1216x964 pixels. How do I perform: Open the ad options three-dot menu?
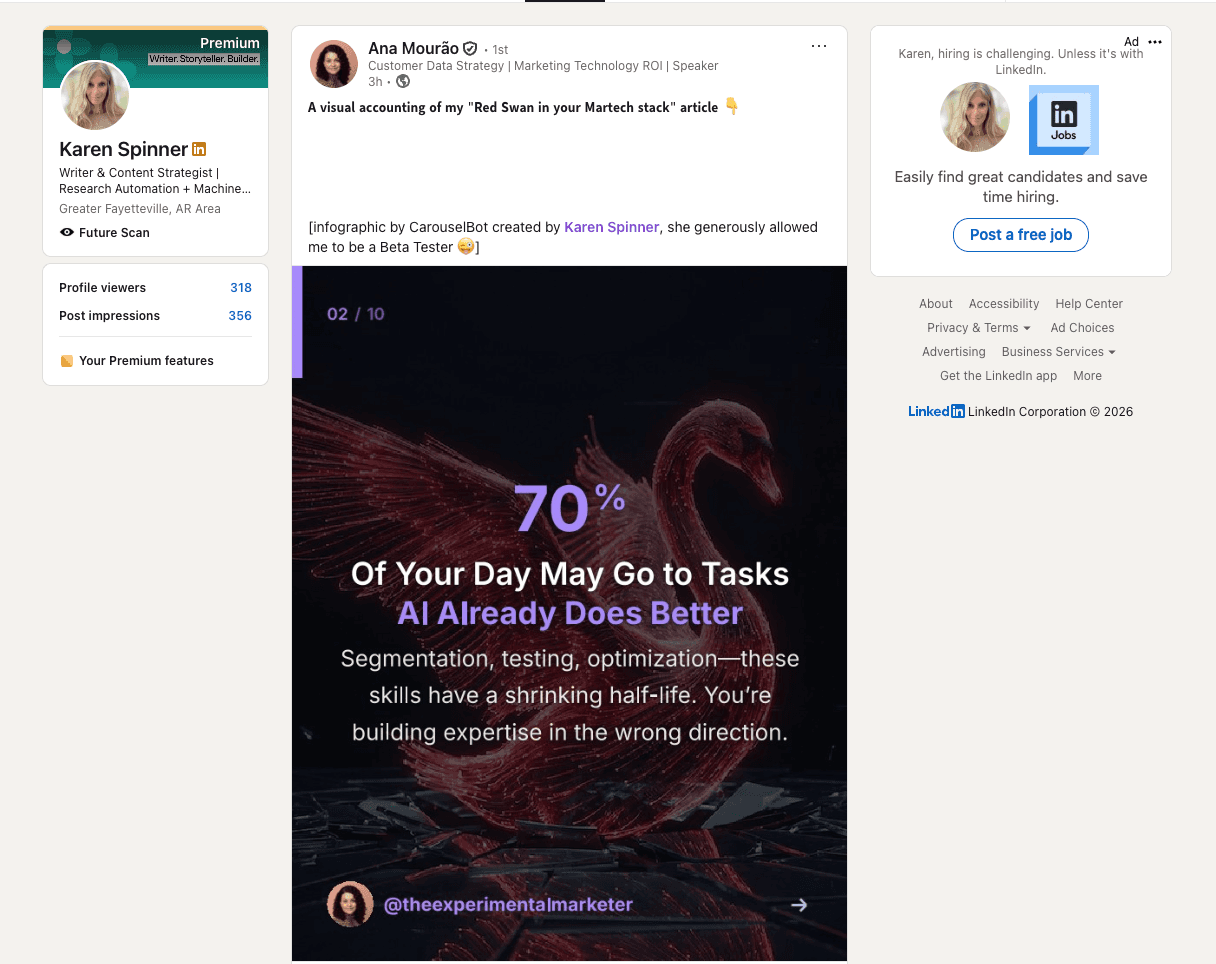tap(1155, 42)
